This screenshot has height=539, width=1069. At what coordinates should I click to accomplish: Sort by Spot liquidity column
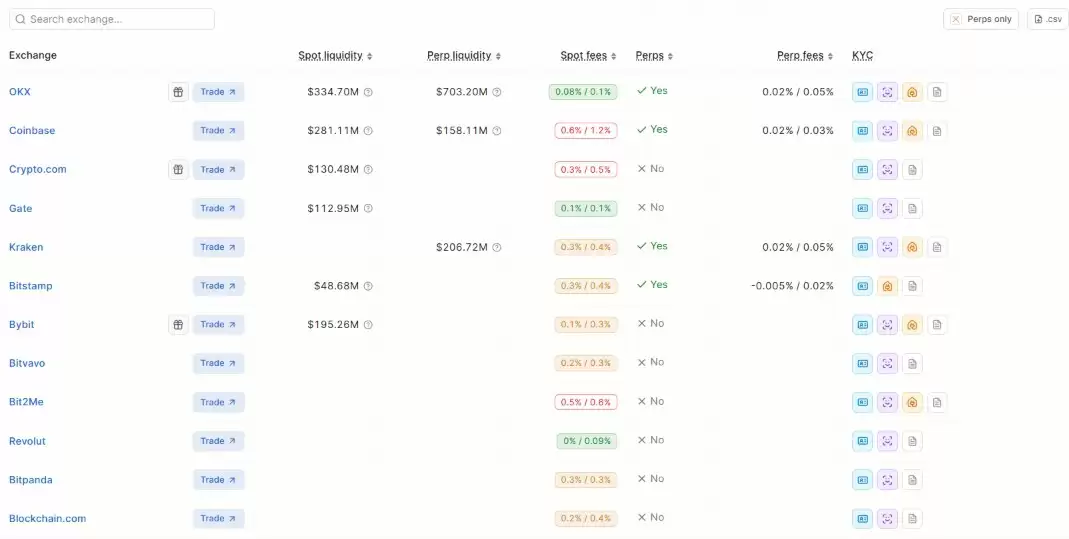pos(335,56)
